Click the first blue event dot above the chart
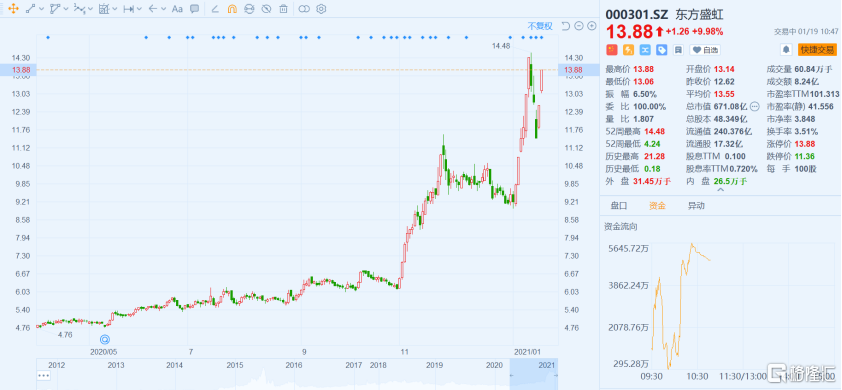The height and width of the screenshot is (390, 842). click(x=48, y=37)
